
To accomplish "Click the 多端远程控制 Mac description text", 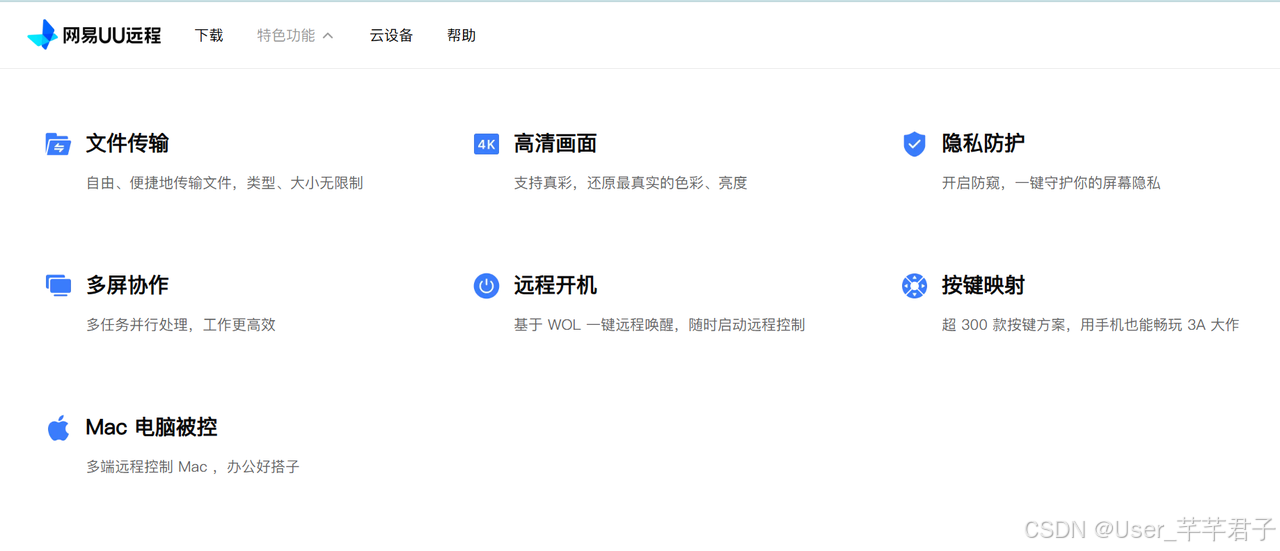I will (192, 467).
